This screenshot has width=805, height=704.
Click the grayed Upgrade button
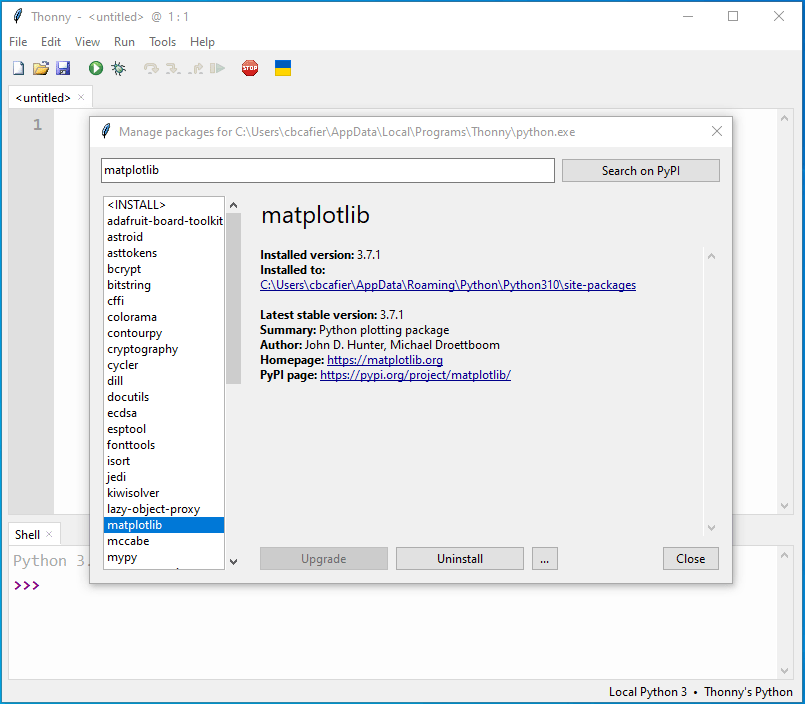tap(323, 559)
